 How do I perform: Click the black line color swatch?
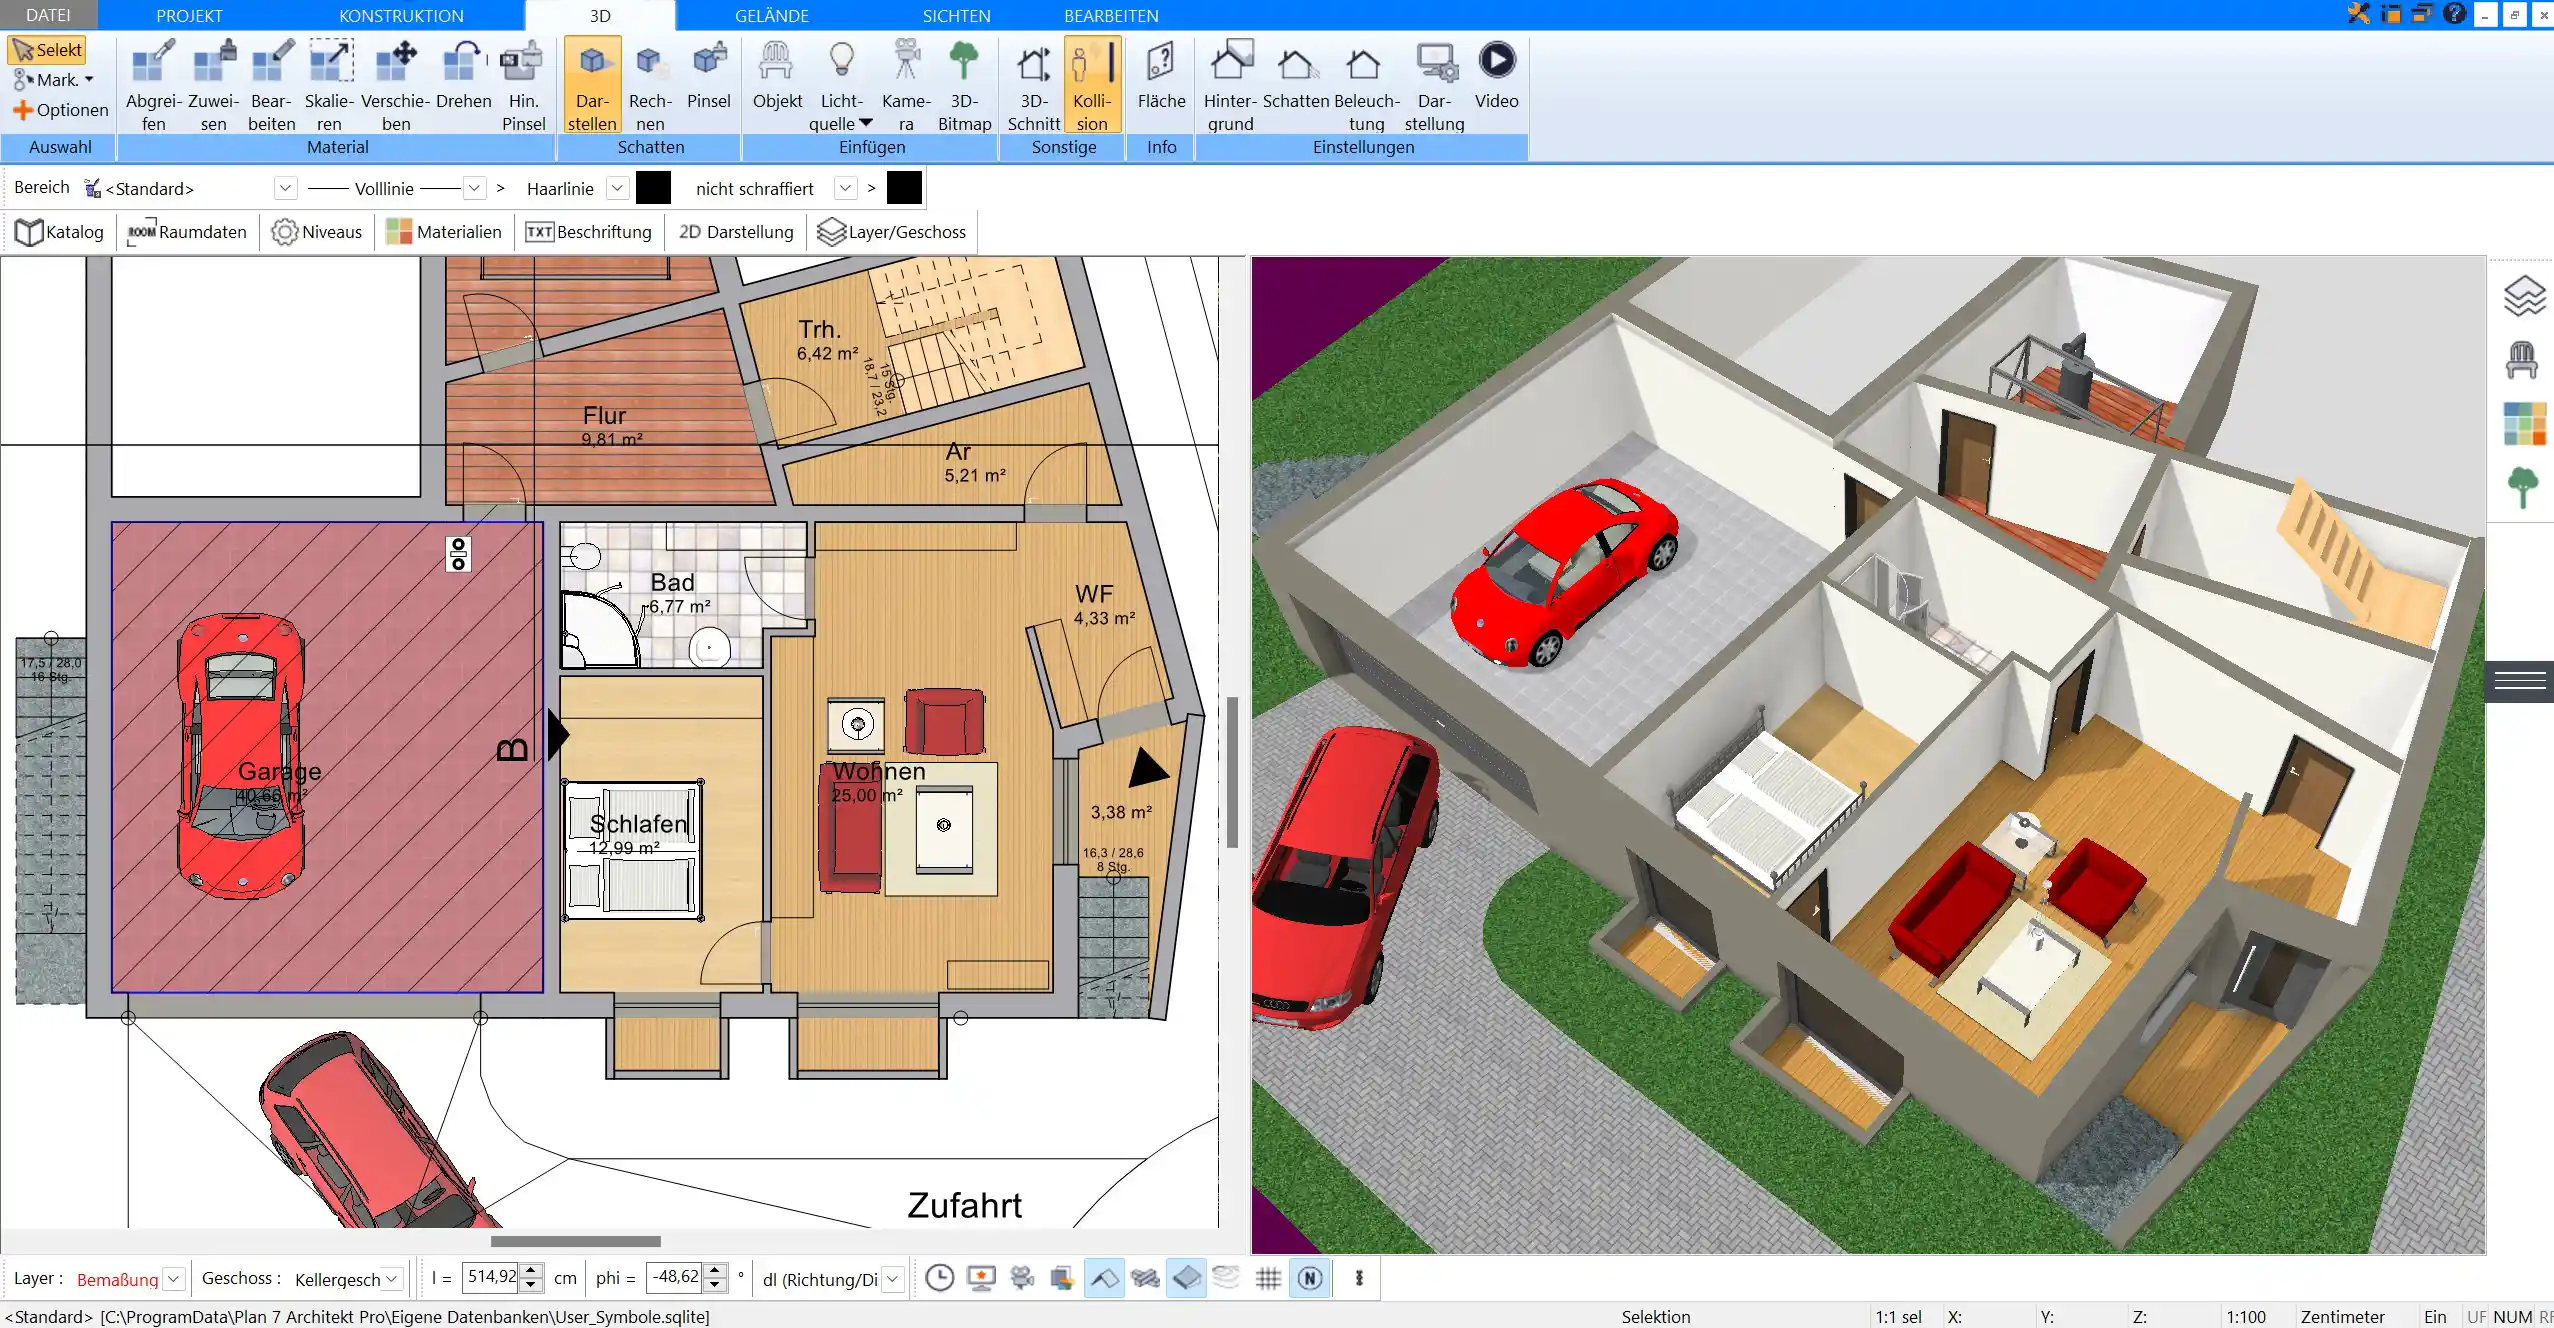coord(653,188)
